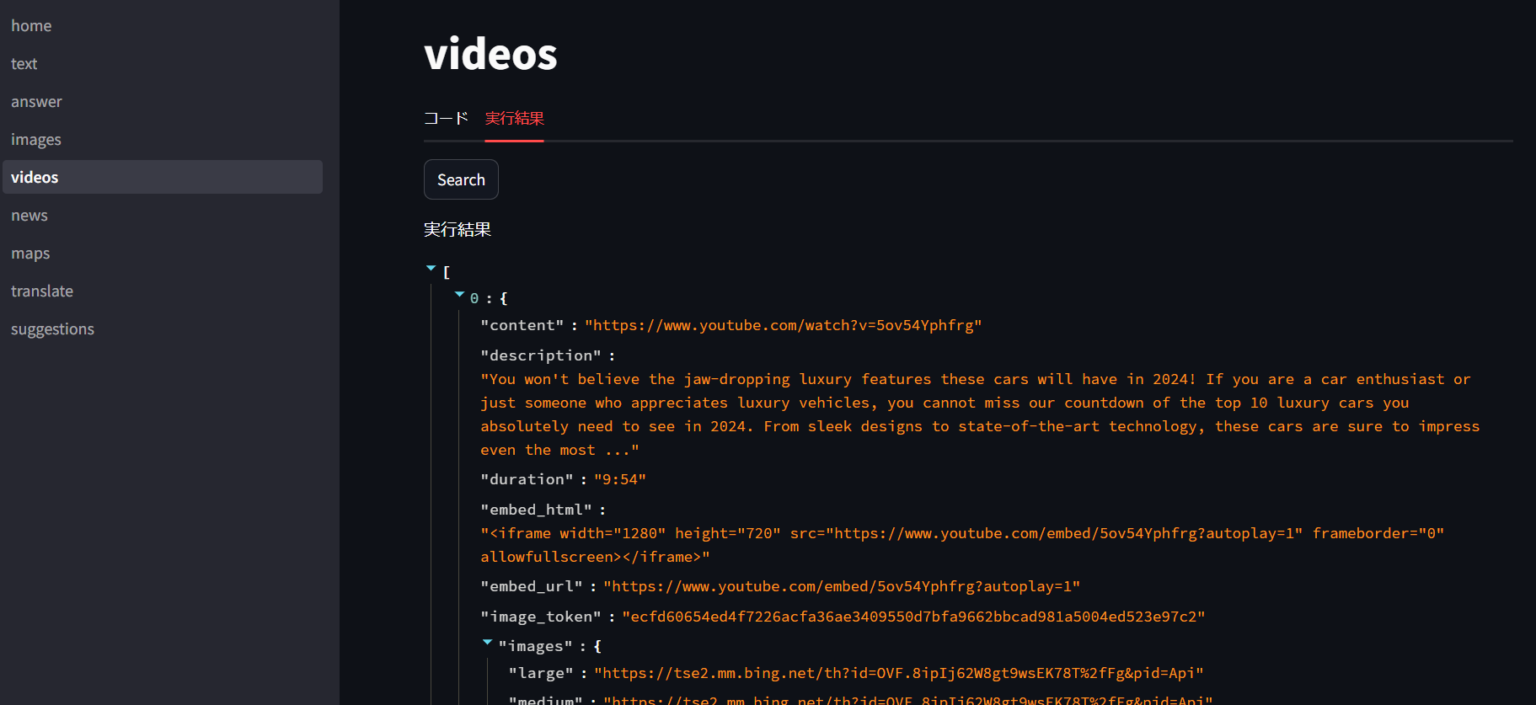This screenshot has height=705, width=1536.
Task: Select text in the sidebar navigation
Action: point(24,63)
